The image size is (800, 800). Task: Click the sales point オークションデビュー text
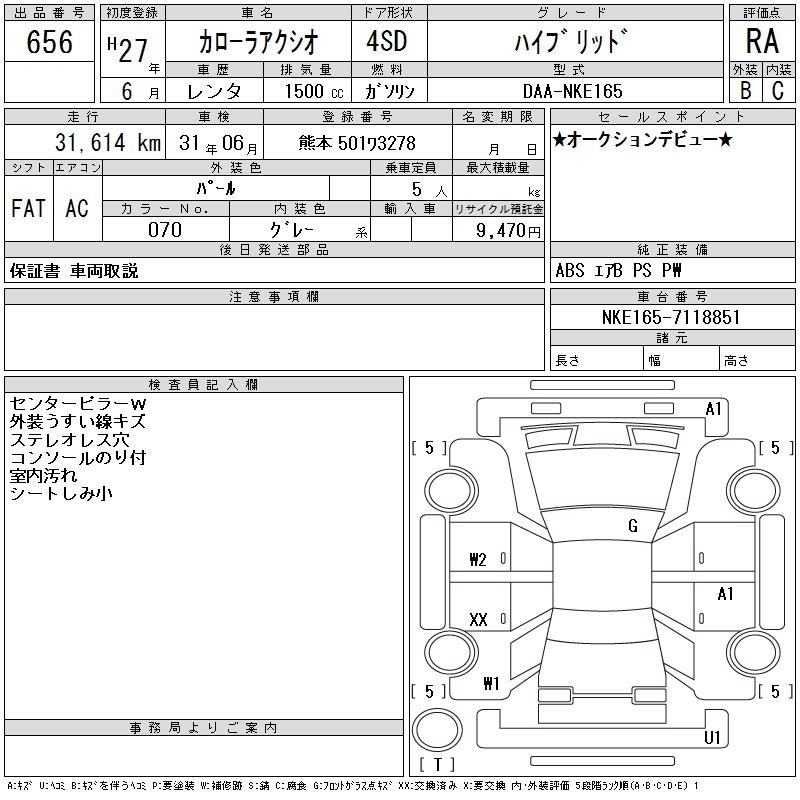(x=642, y=140)
